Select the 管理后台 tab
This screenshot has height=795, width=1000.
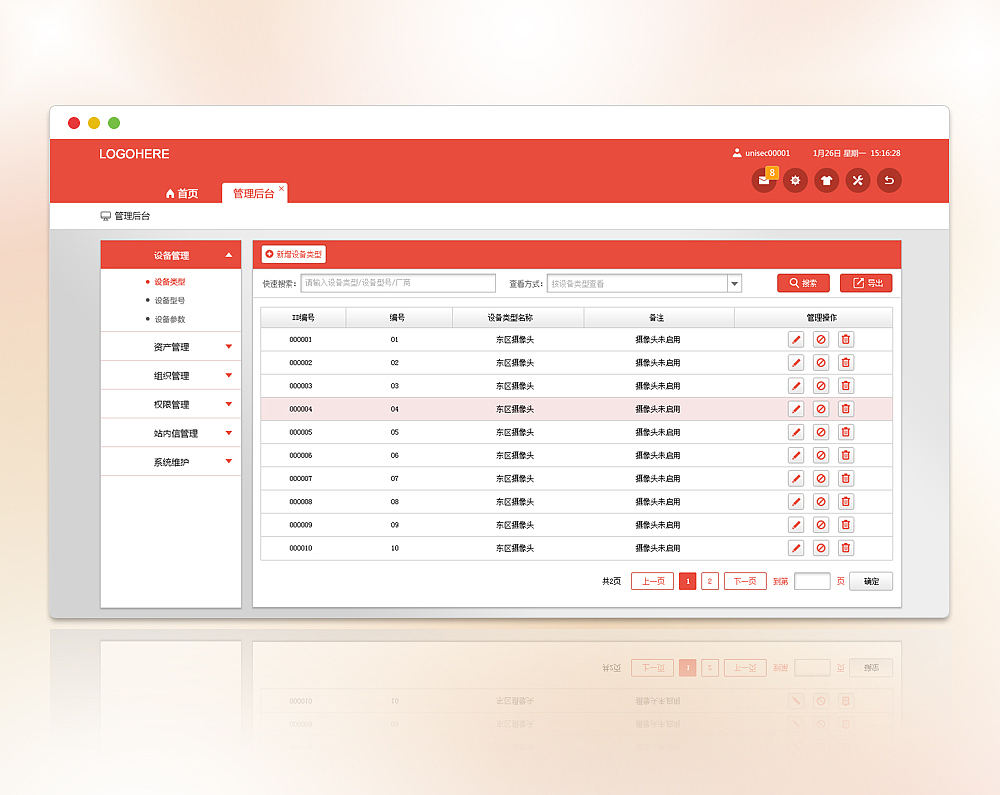tap(253, 193)
